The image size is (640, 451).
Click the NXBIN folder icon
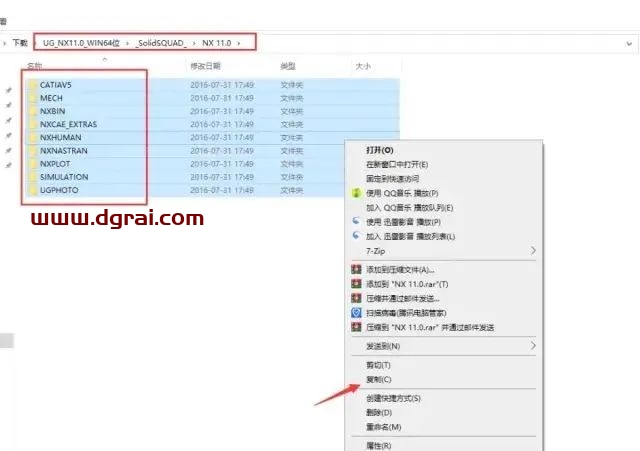(33, 111)
